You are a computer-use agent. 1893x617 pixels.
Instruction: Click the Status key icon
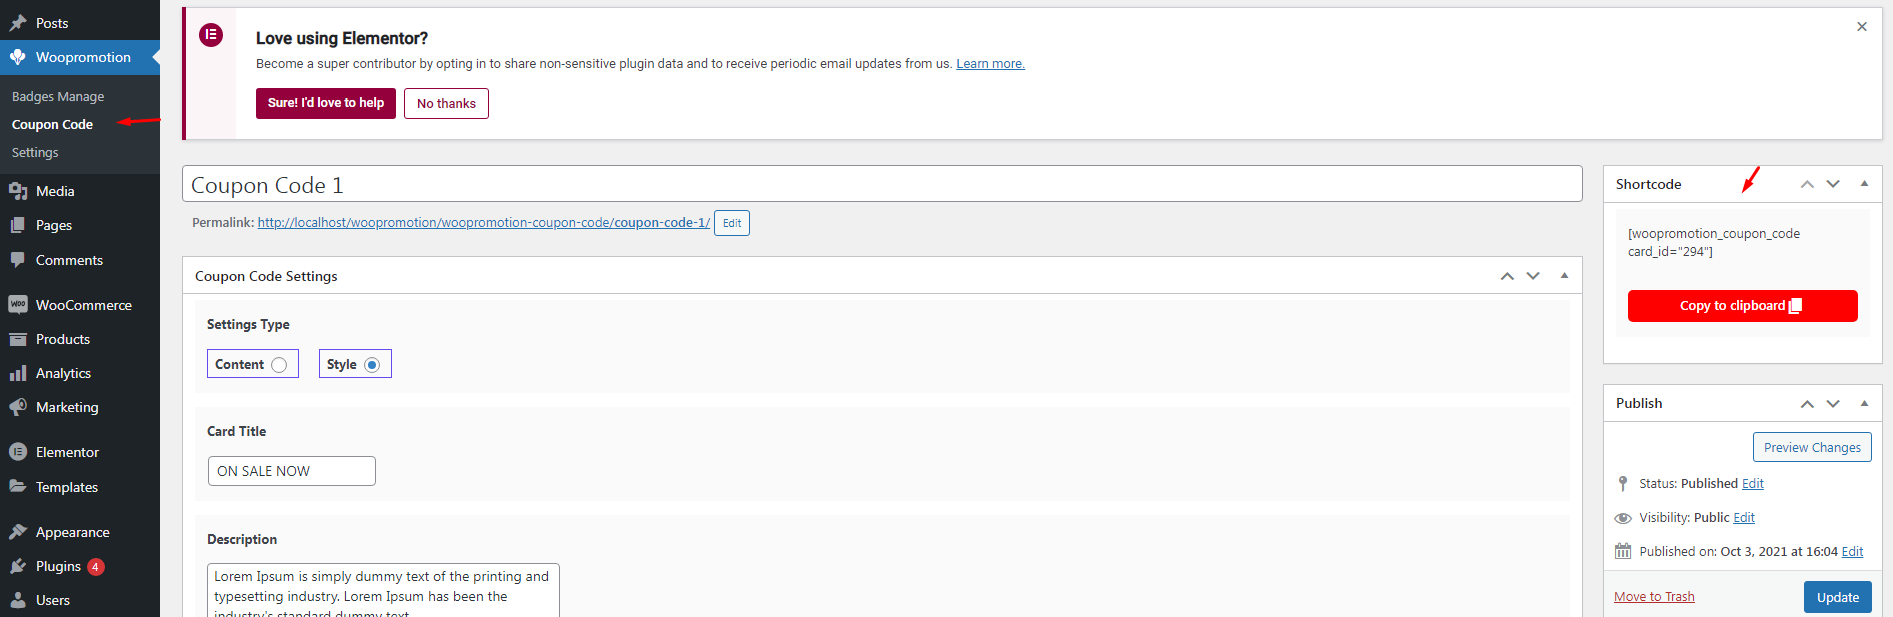1623,484
